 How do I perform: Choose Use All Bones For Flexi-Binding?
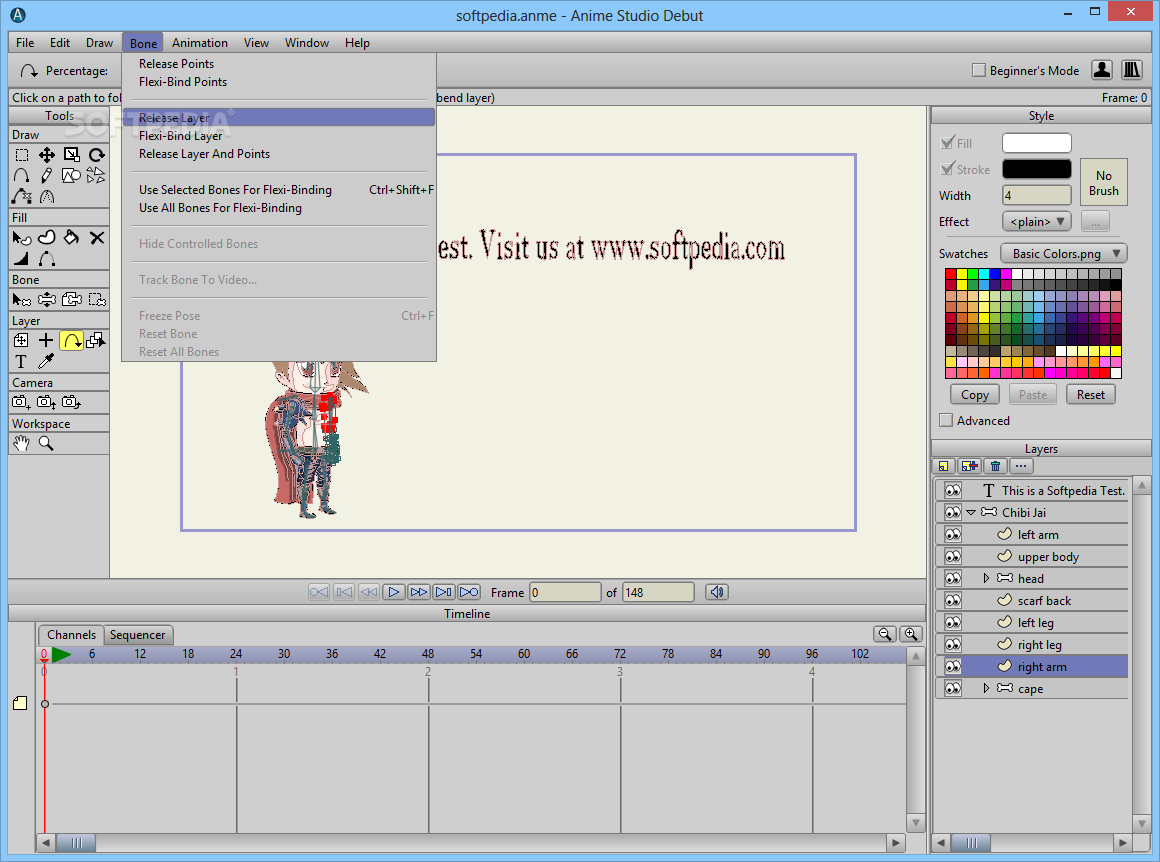(x=279, y=208)
